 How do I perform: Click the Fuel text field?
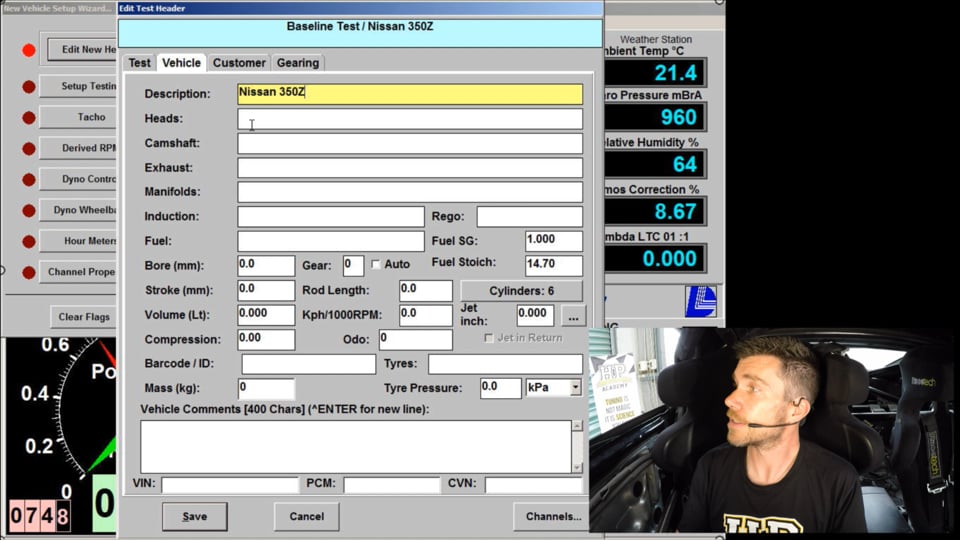[x=331, y=241]
